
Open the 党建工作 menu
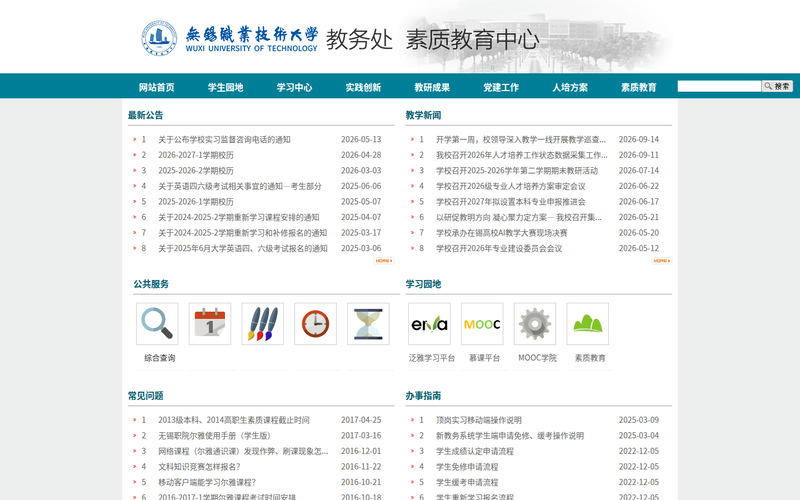click(x=501, y=87)
